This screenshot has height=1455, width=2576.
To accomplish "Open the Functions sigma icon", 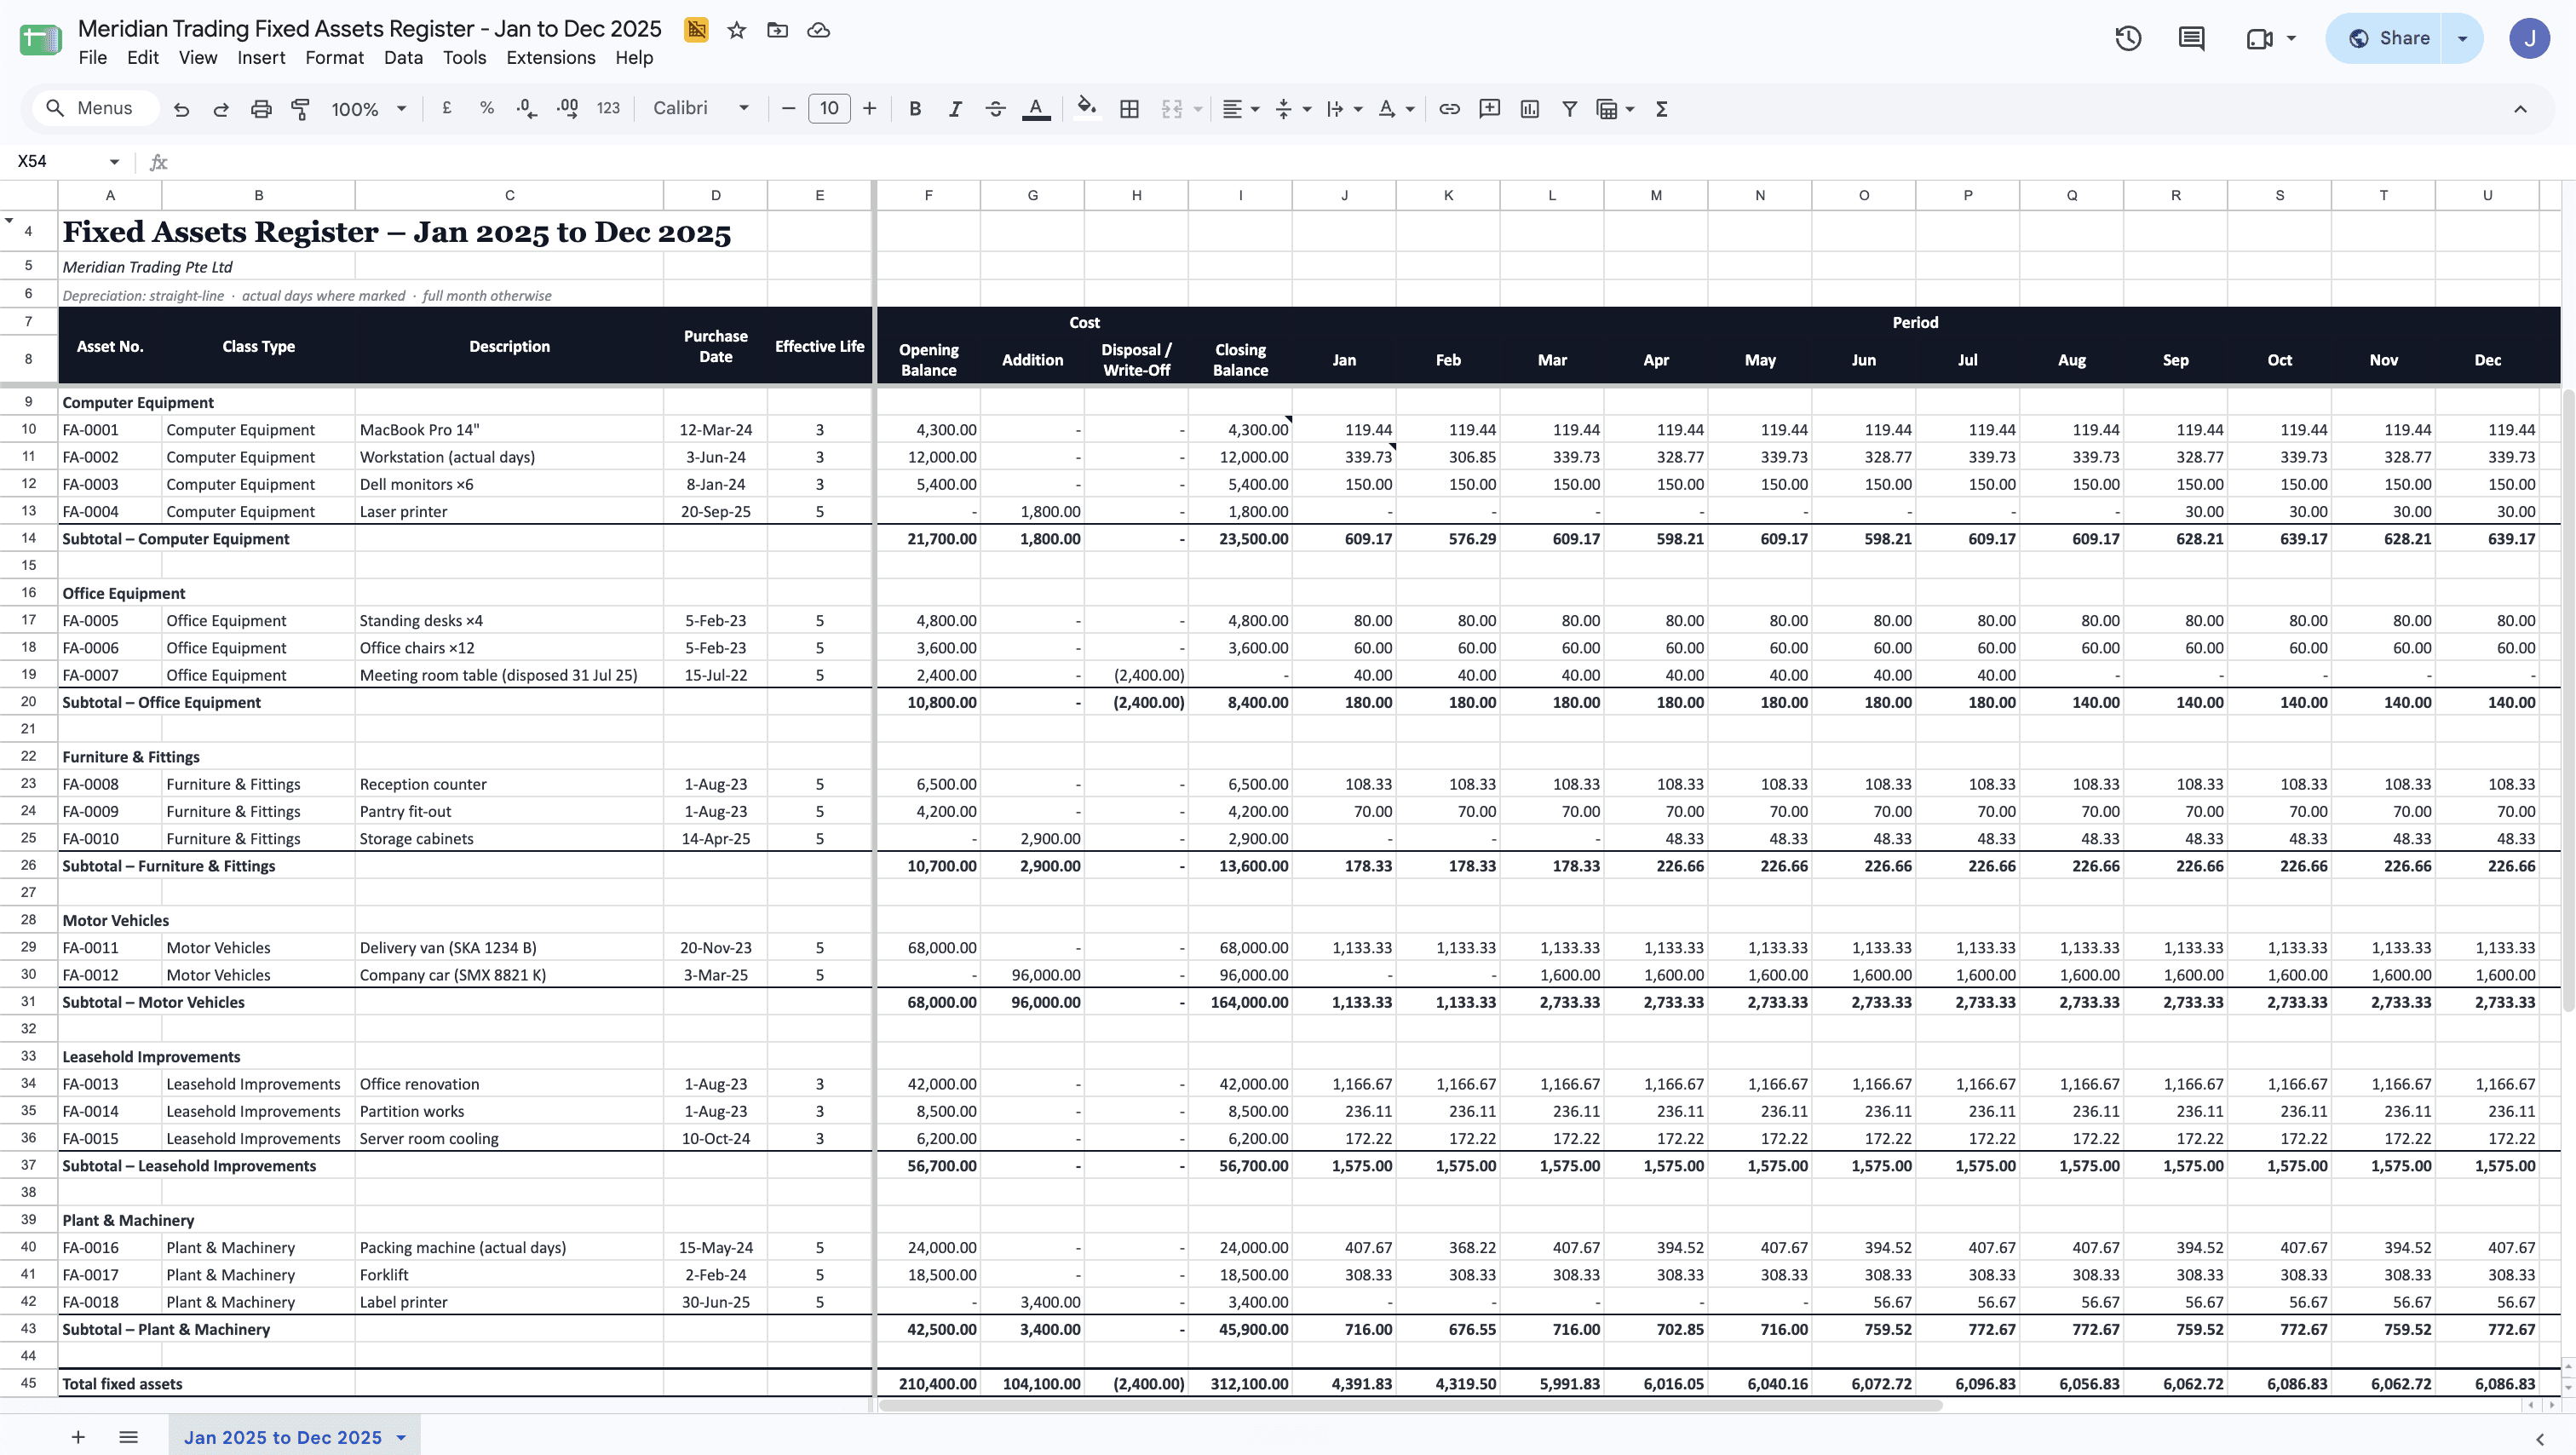I will pos(1661,109).
